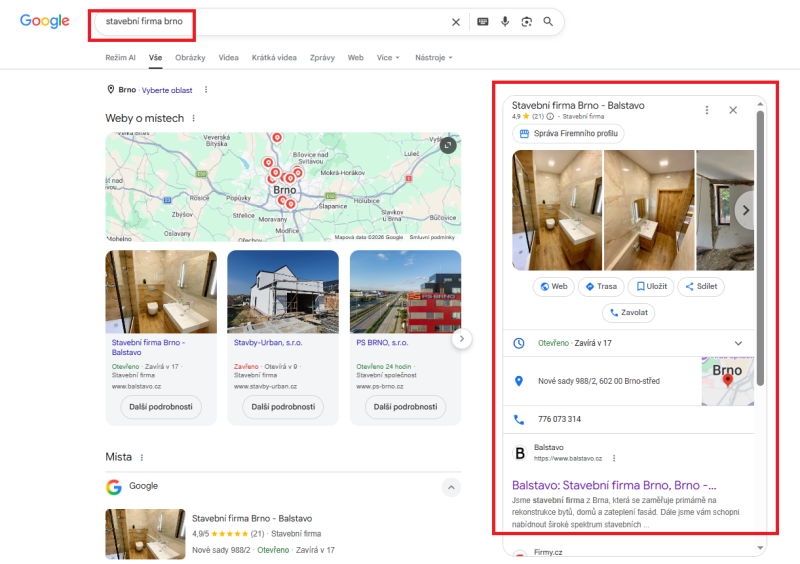Click www.stavby-urban.cz URL text
The width and height of the screenshot is (800, 564).
(265, 386)
